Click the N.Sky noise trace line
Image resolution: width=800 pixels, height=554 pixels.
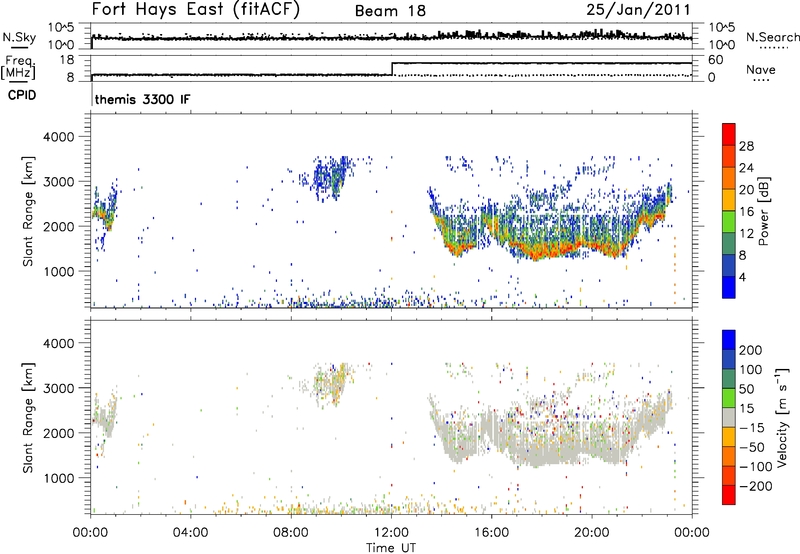tap(391, 37)
